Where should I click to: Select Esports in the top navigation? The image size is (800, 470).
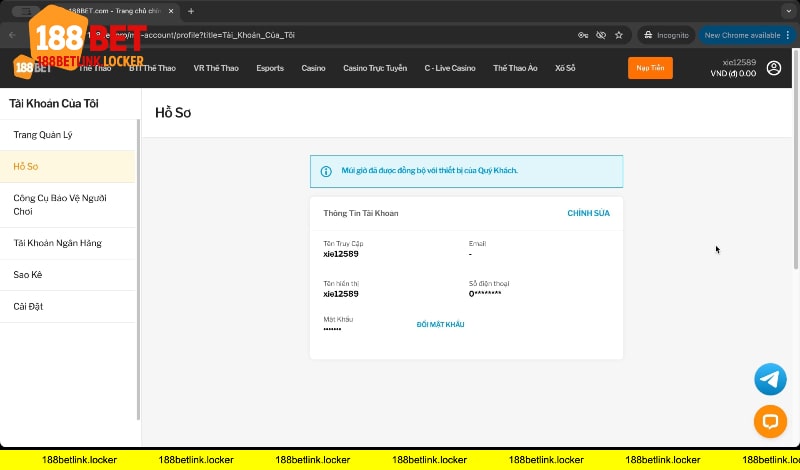pos(270,68)
